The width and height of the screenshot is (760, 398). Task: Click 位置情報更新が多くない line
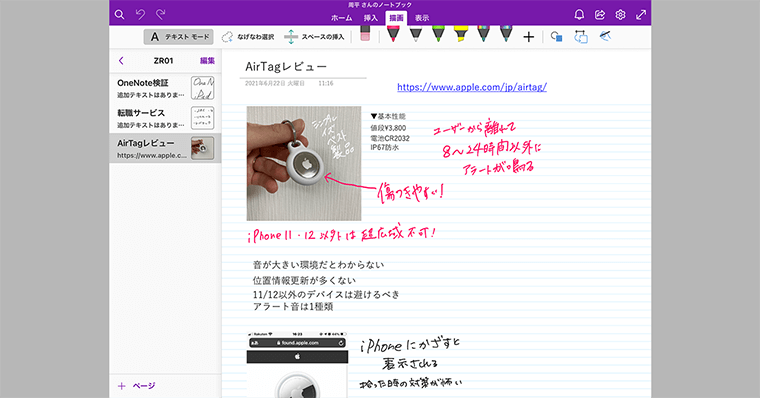pos(304,280)
